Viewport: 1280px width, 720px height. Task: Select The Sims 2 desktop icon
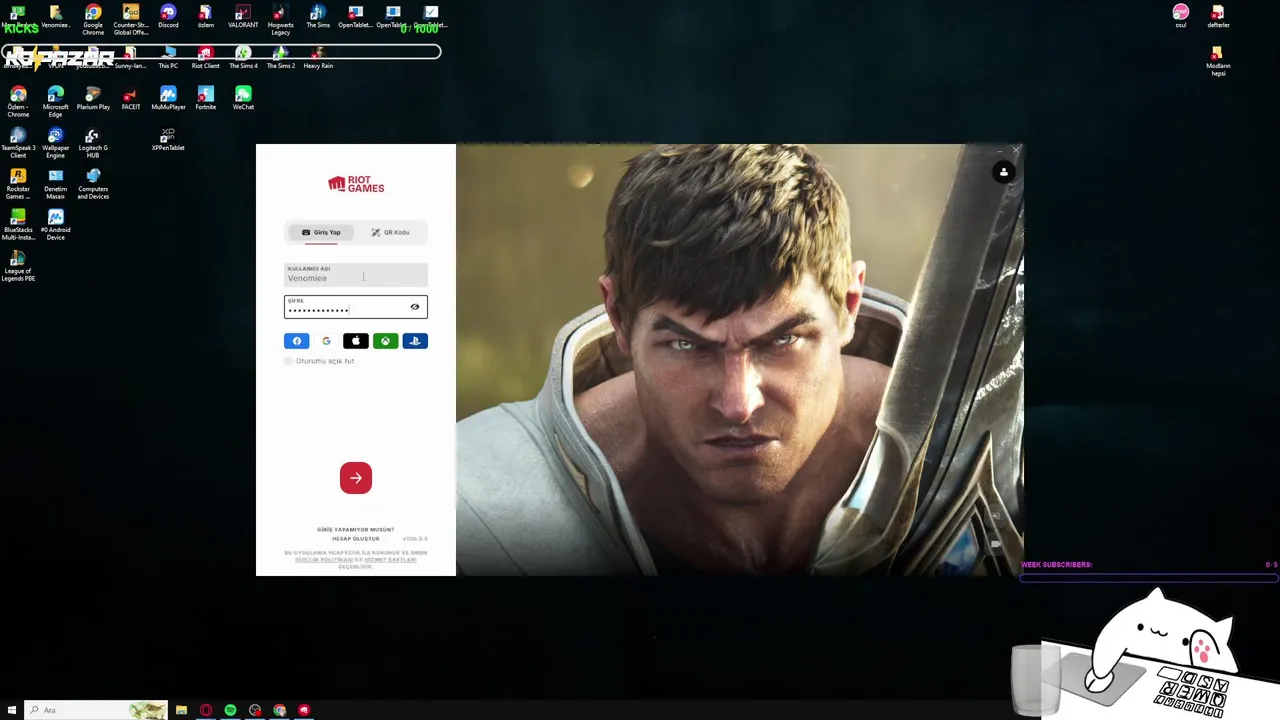pos(281,58)
